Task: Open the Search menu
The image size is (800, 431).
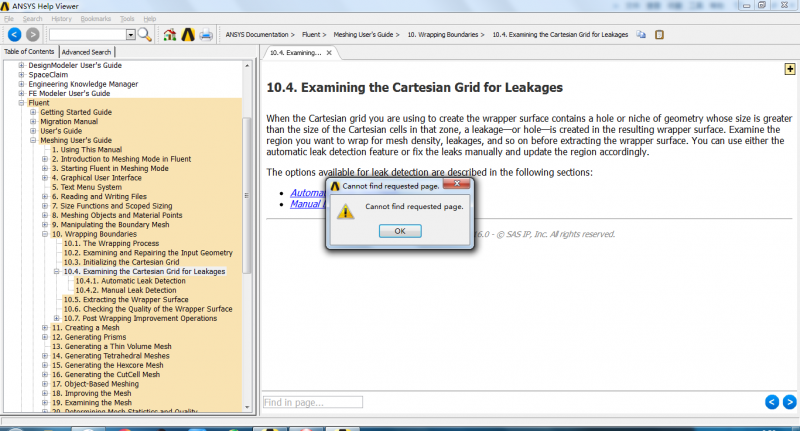Action: pos(33,19)
